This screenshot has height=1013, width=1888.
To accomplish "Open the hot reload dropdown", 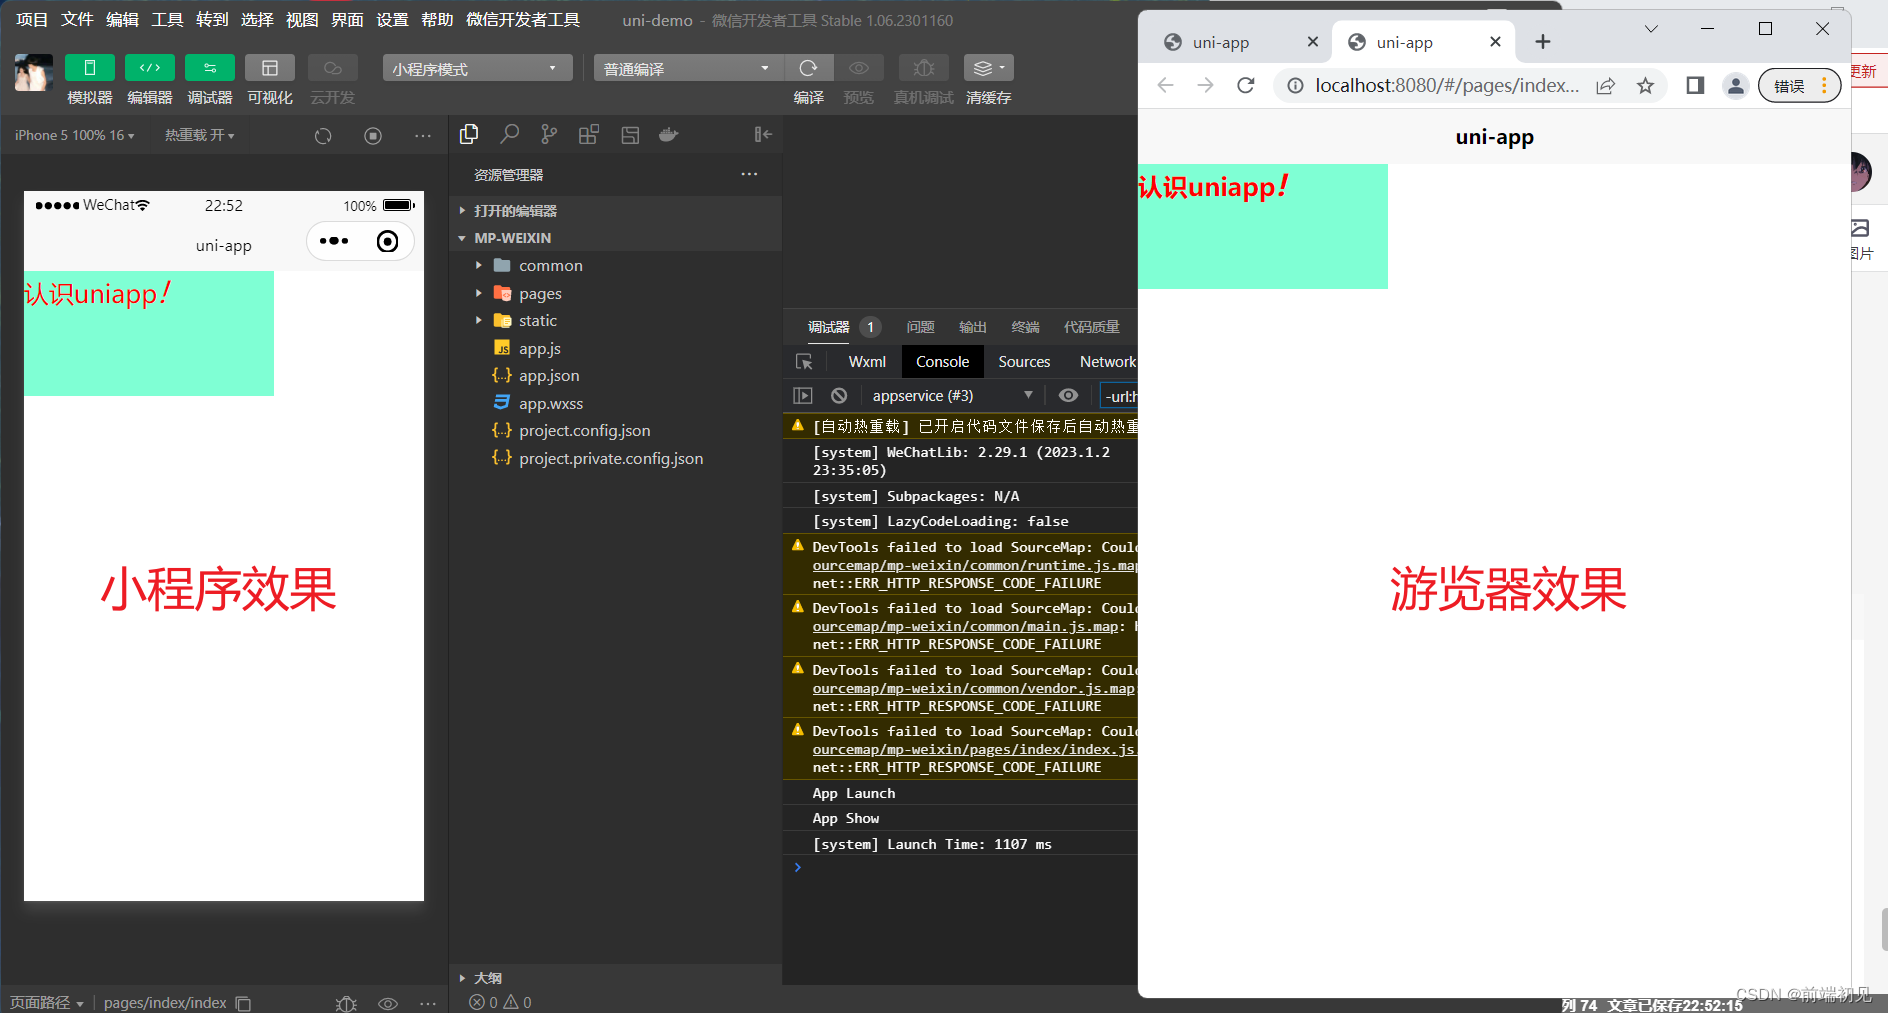I will click(x=199, y=135).
